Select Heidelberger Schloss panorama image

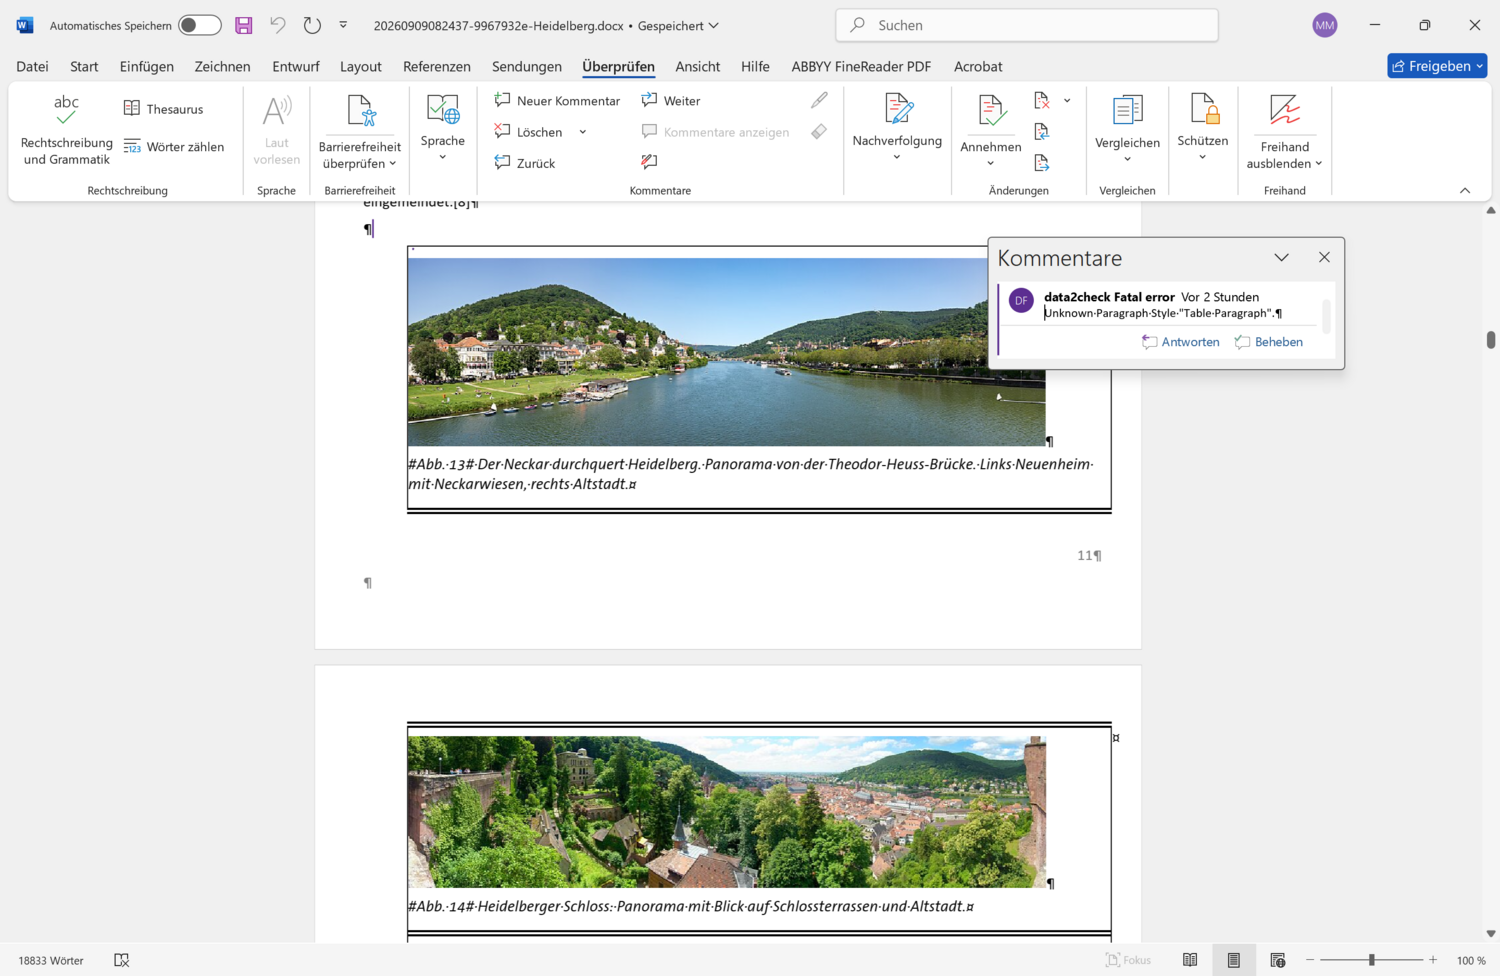726,812
